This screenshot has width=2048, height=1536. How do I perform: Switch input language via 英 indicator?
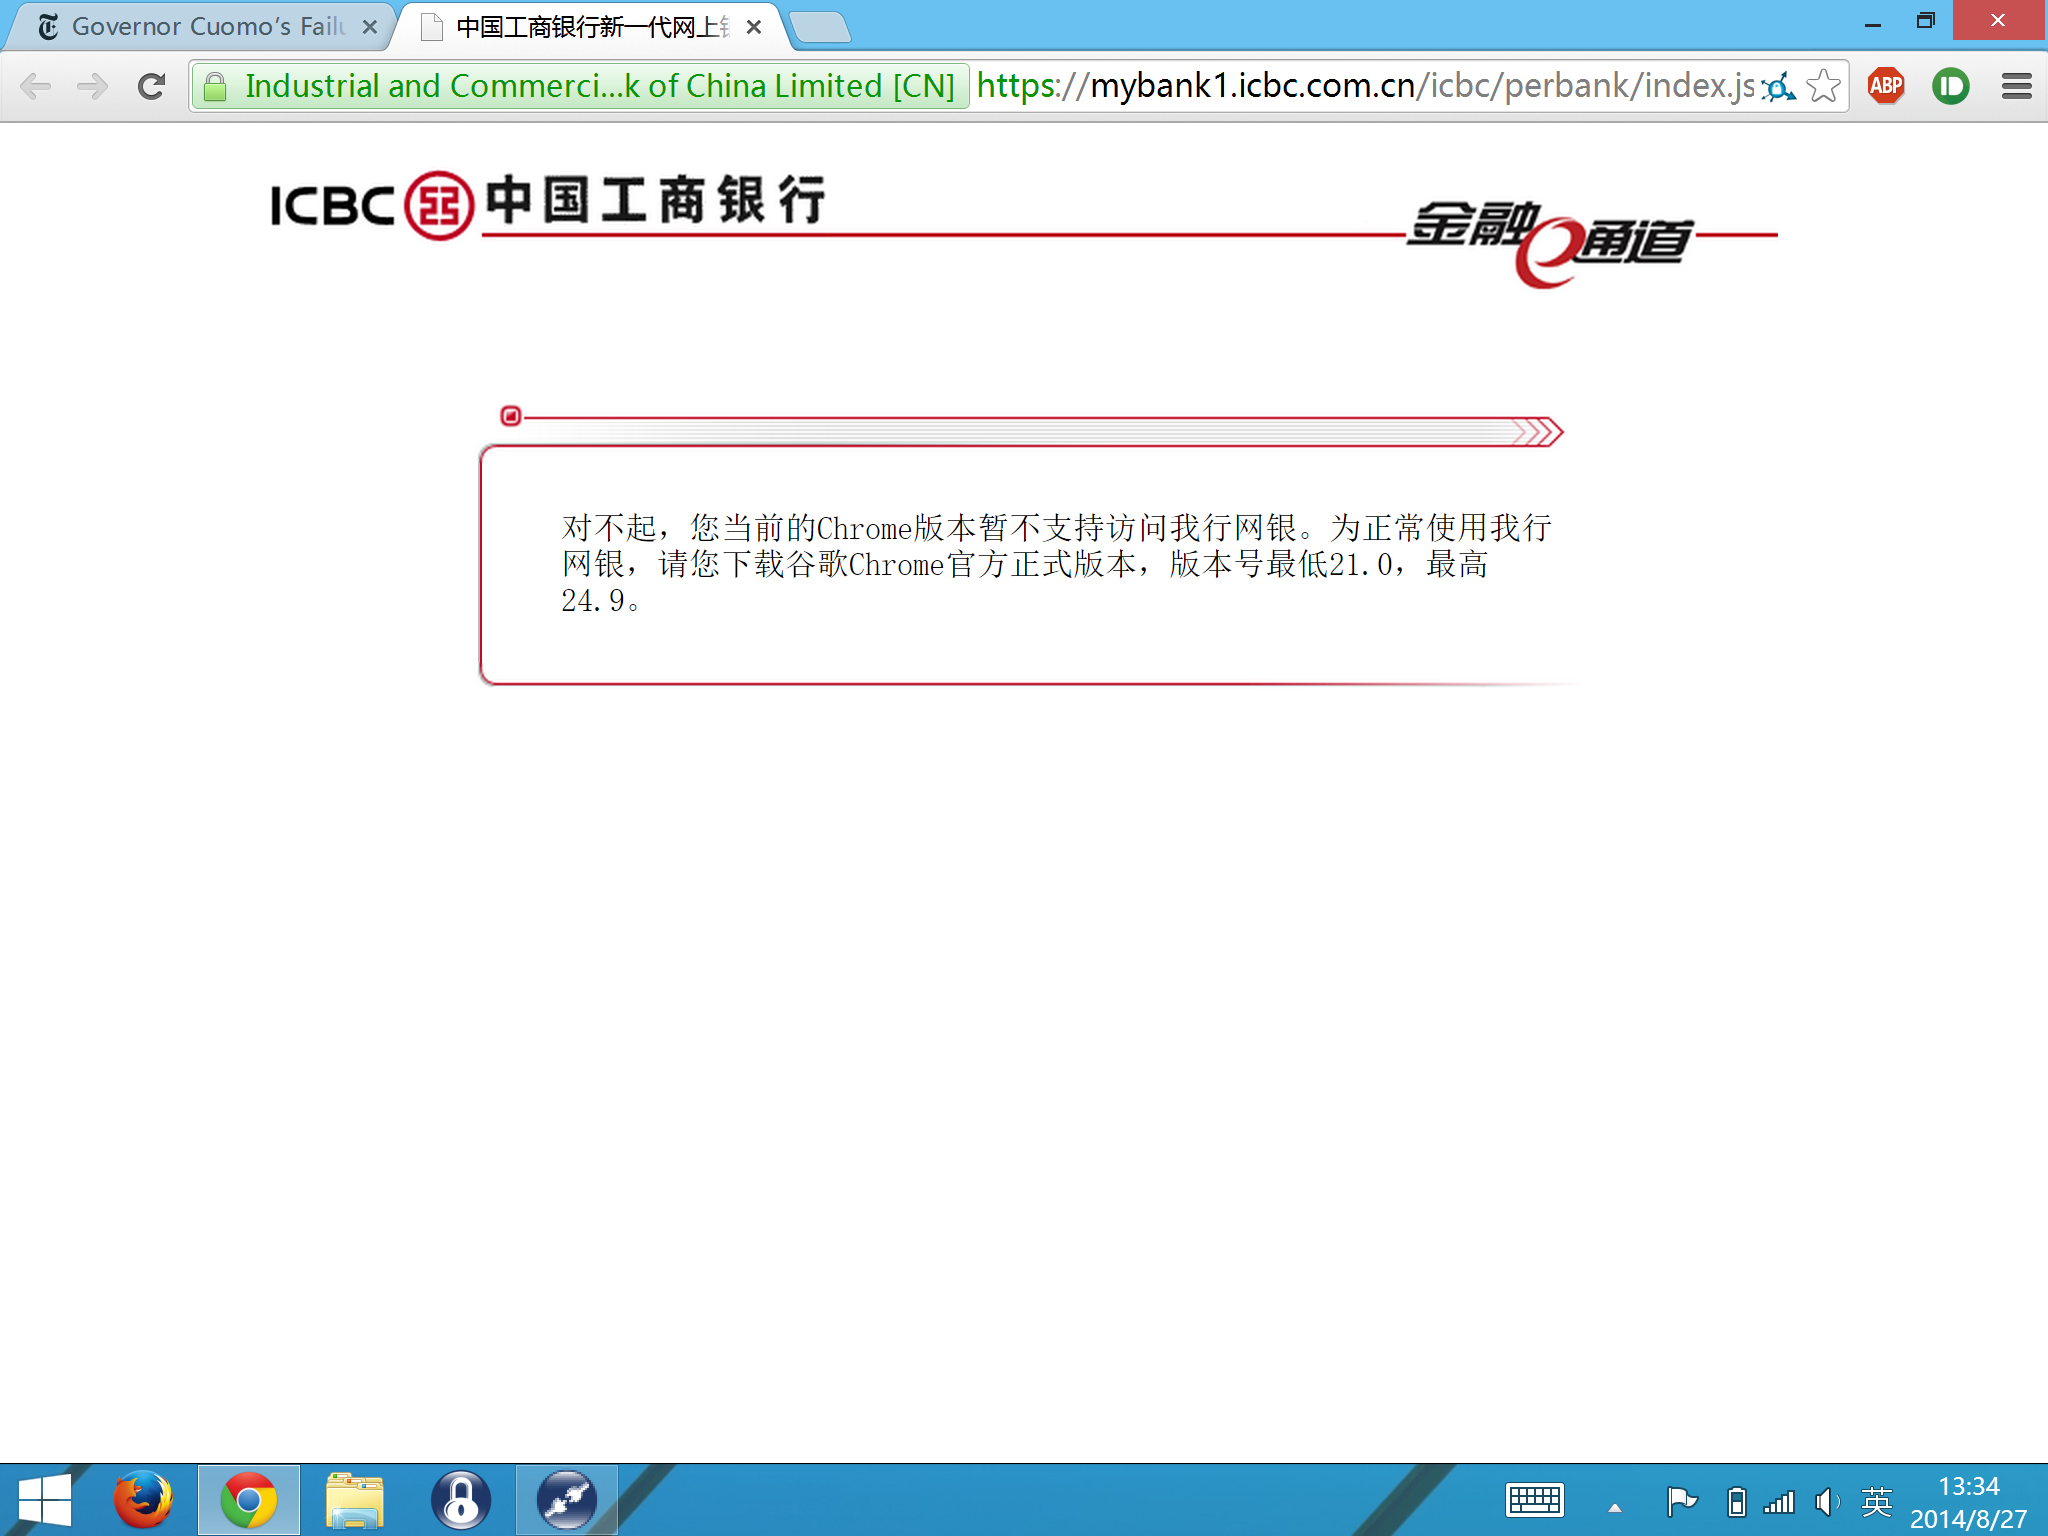tap(1877, 1502)
